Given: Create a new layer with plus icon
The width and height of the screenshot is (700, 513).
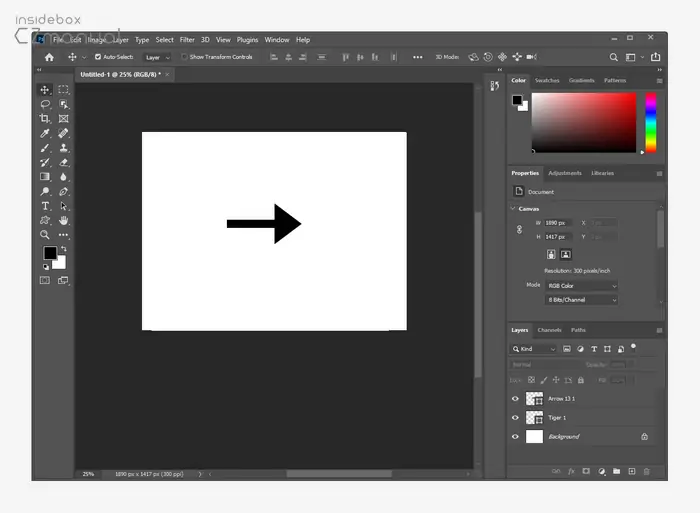Looking at the screenshot, I should pyautogui.click(x=631, y=471).
